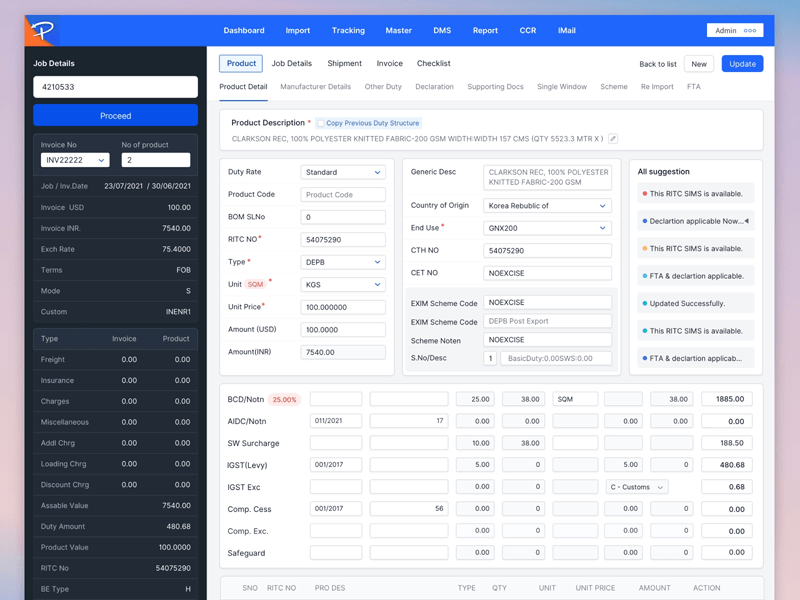The image size is (800, 600).
Task: Open the DMS menu in the navigation bar
Action: pos(441,30)
